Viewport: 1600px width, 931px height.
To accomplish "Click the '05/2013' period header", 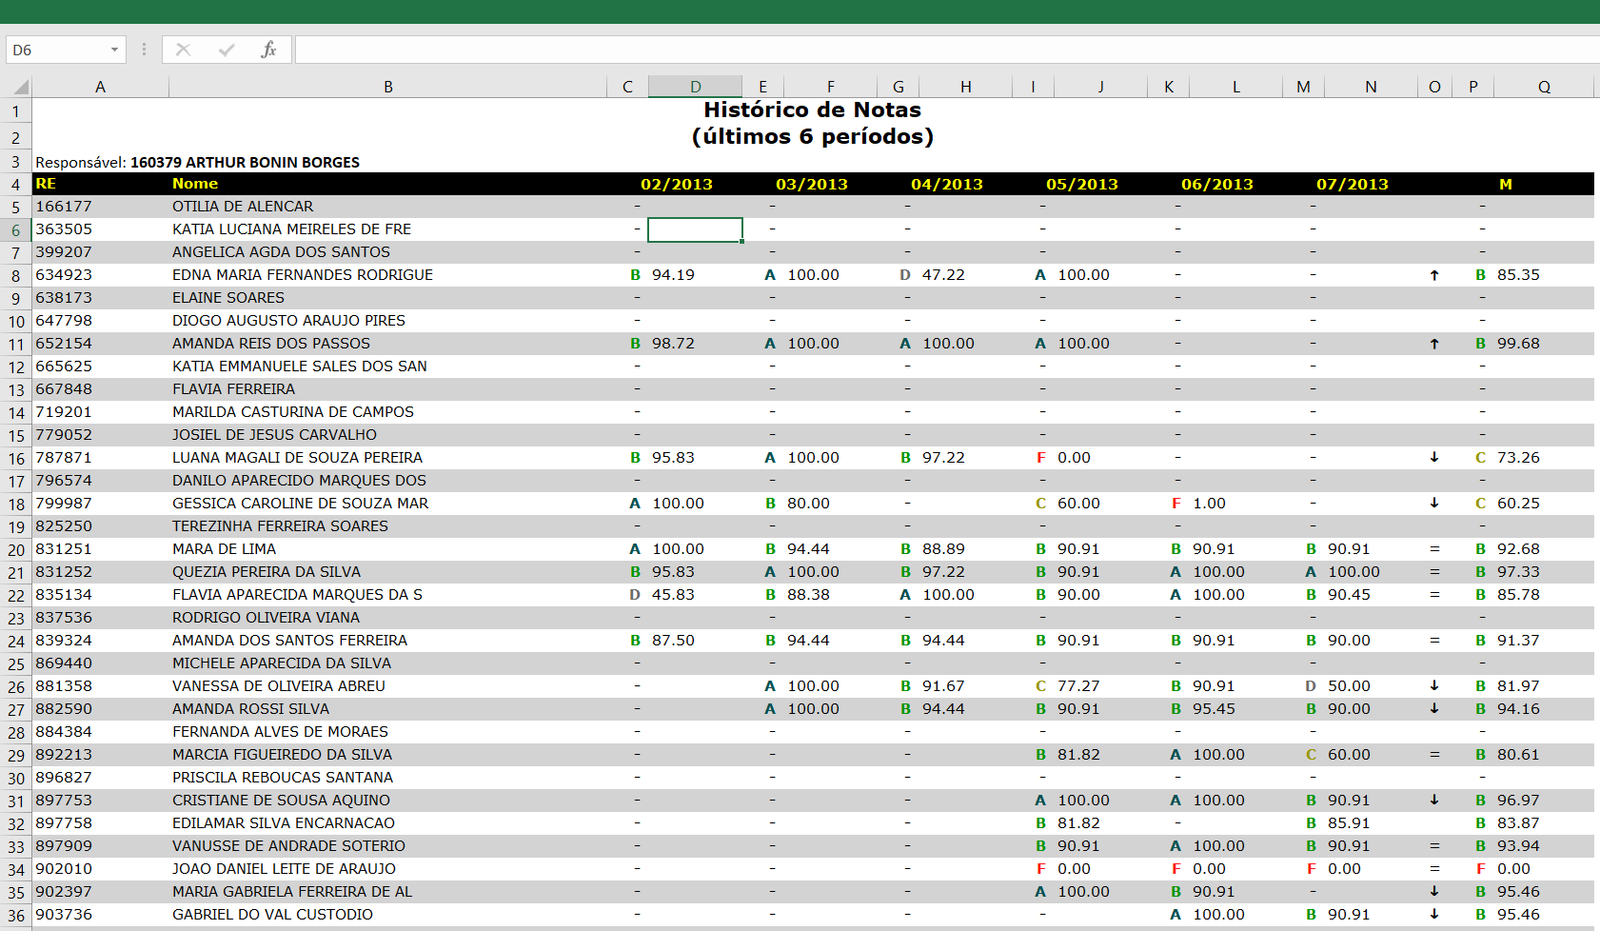I will pyautogui.click(x=1082, y=184).
